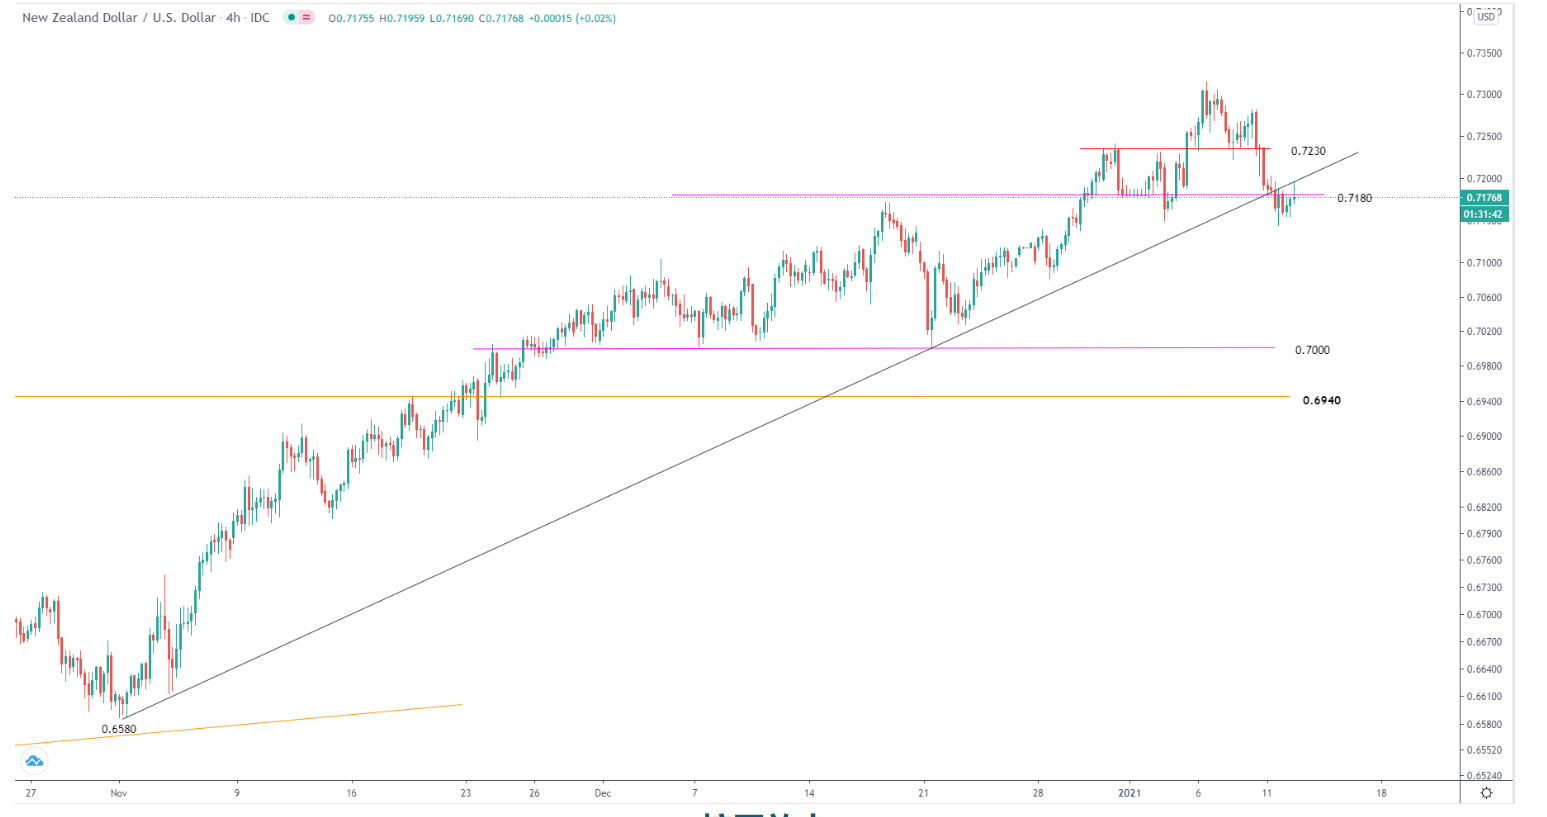Click the close value C0.71768
Image resolution: width=1547 pixels, height=817 pixels.
click(501, 18)
